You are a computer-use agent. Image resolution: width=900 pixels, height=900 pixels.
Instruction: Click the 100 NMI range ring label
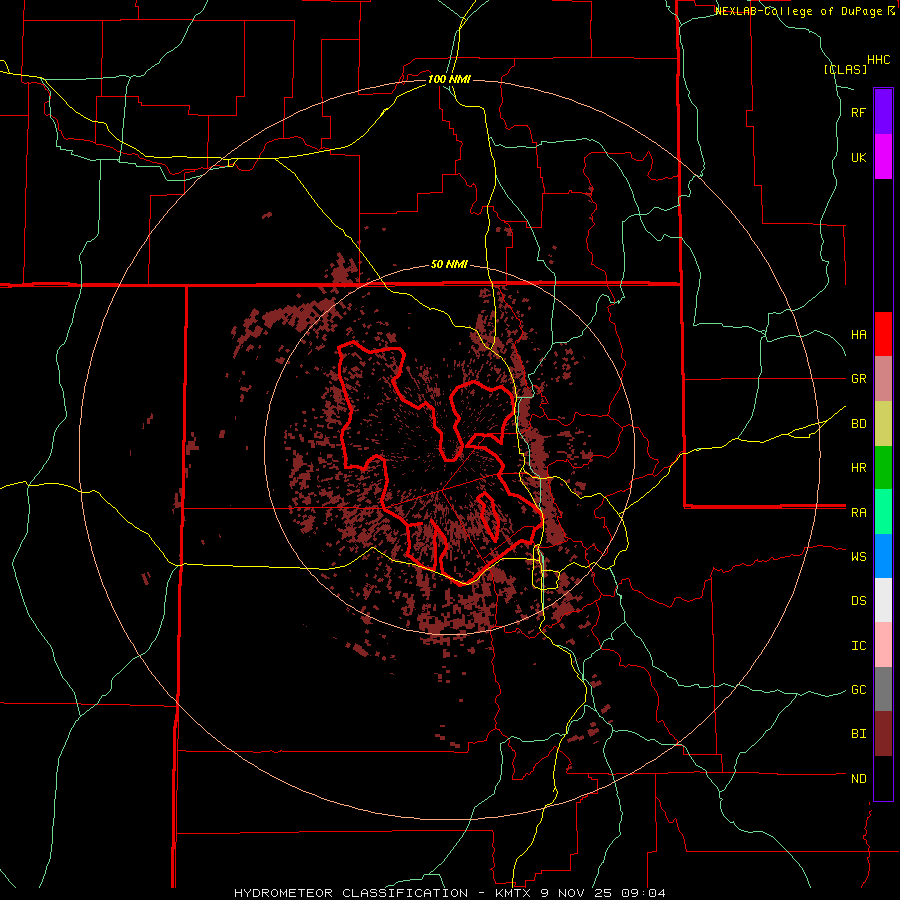(x=449, y=79)
